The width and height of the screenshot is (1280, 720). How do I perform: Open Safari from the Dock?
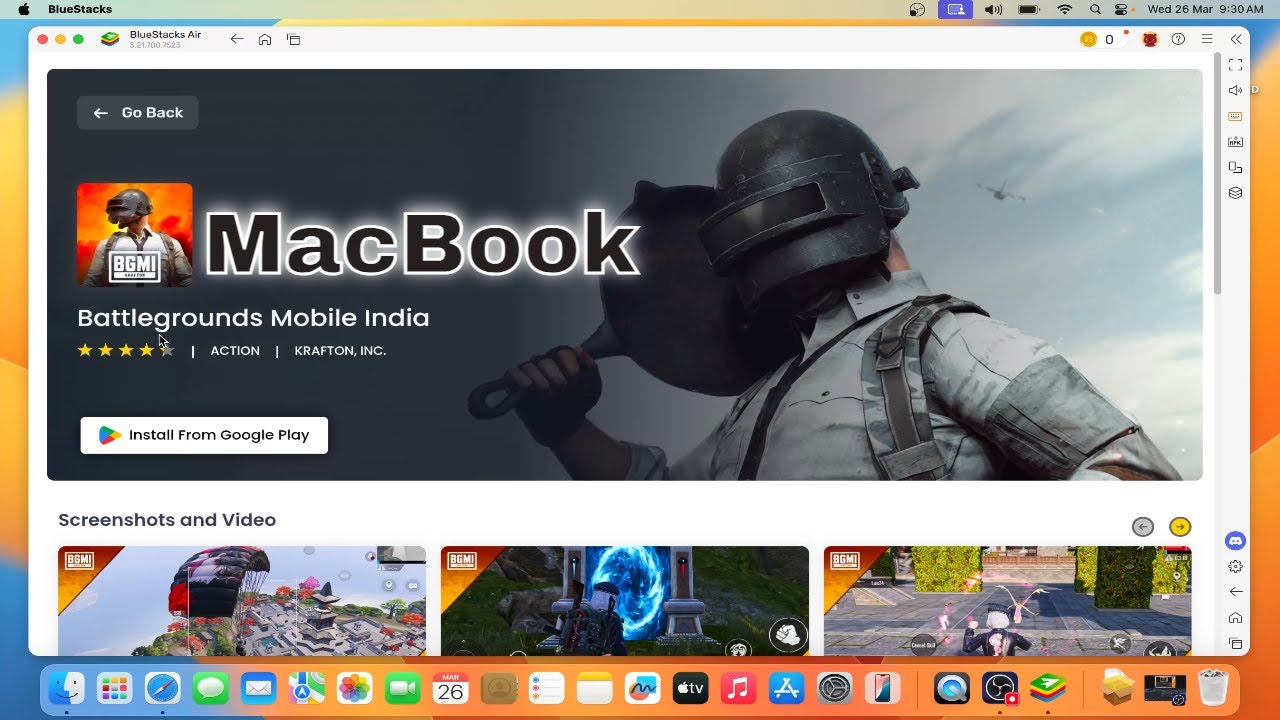pyautogui.click(x=163, y=688)
